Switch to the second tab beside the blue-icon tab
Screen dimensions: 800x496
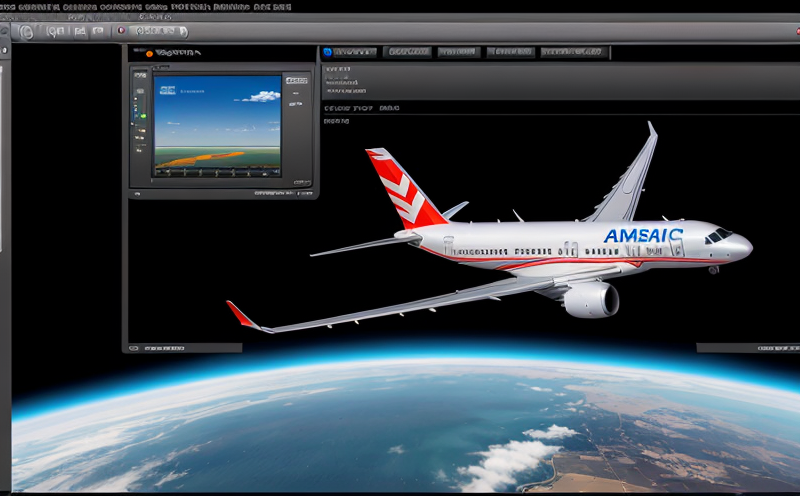click(x=407, y=52)
